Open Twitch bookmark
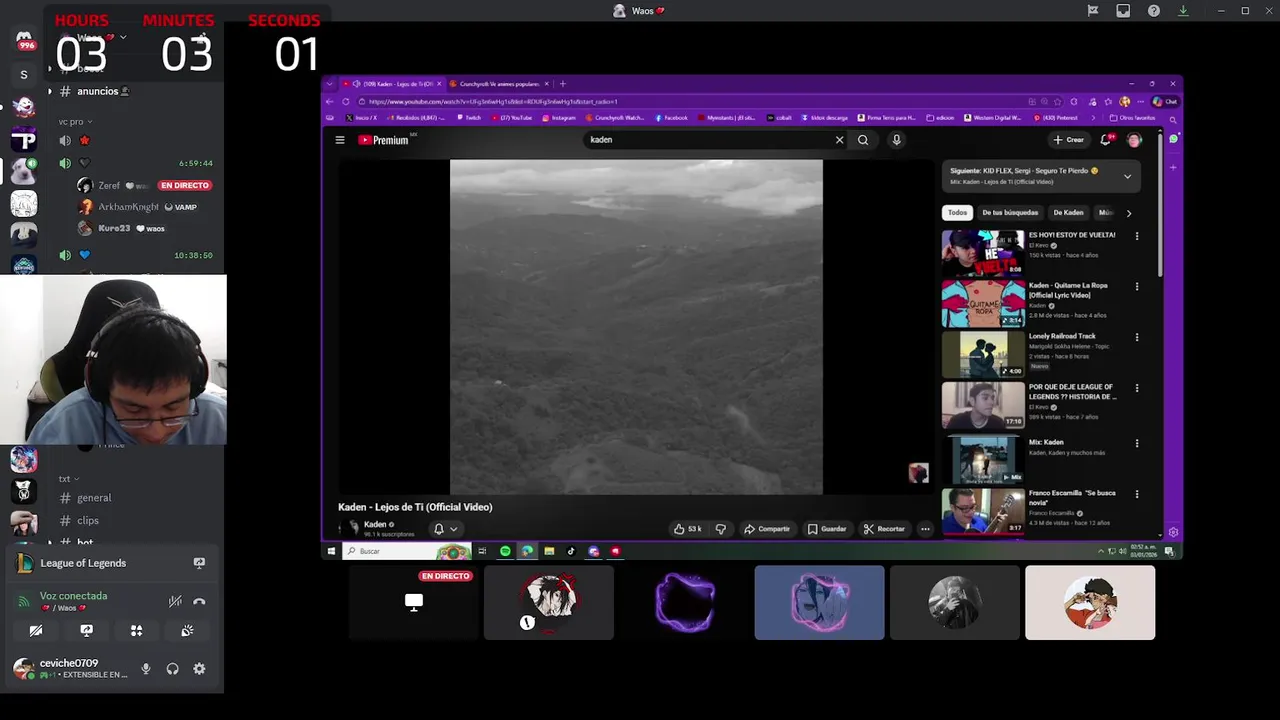The width and height of the screenshot is (1280, 720). tap(468, 118)
